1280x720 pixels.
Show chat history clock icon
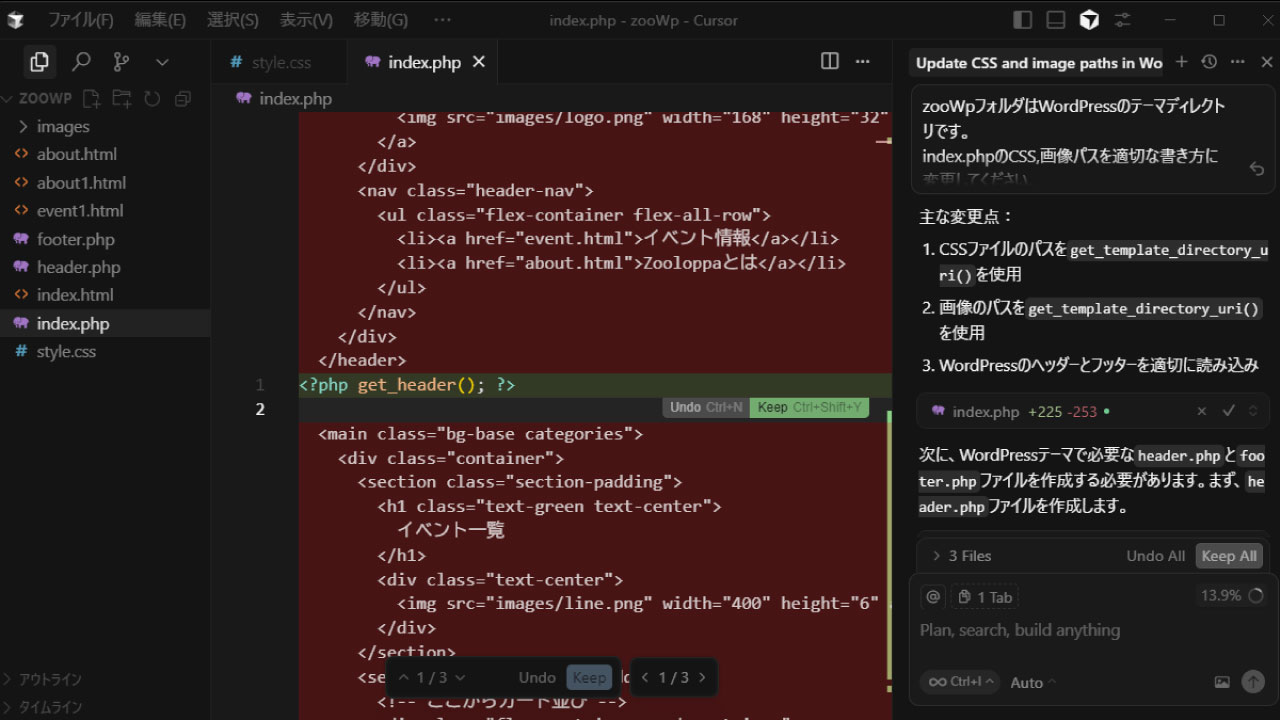tap(1209, 62)
